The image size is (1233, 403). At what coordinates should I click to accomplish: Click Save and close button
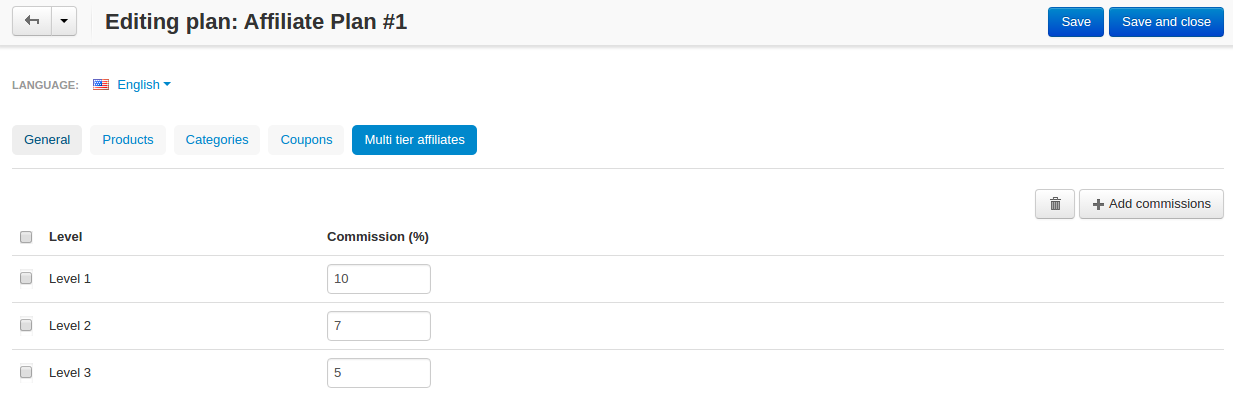[1166, 22]
